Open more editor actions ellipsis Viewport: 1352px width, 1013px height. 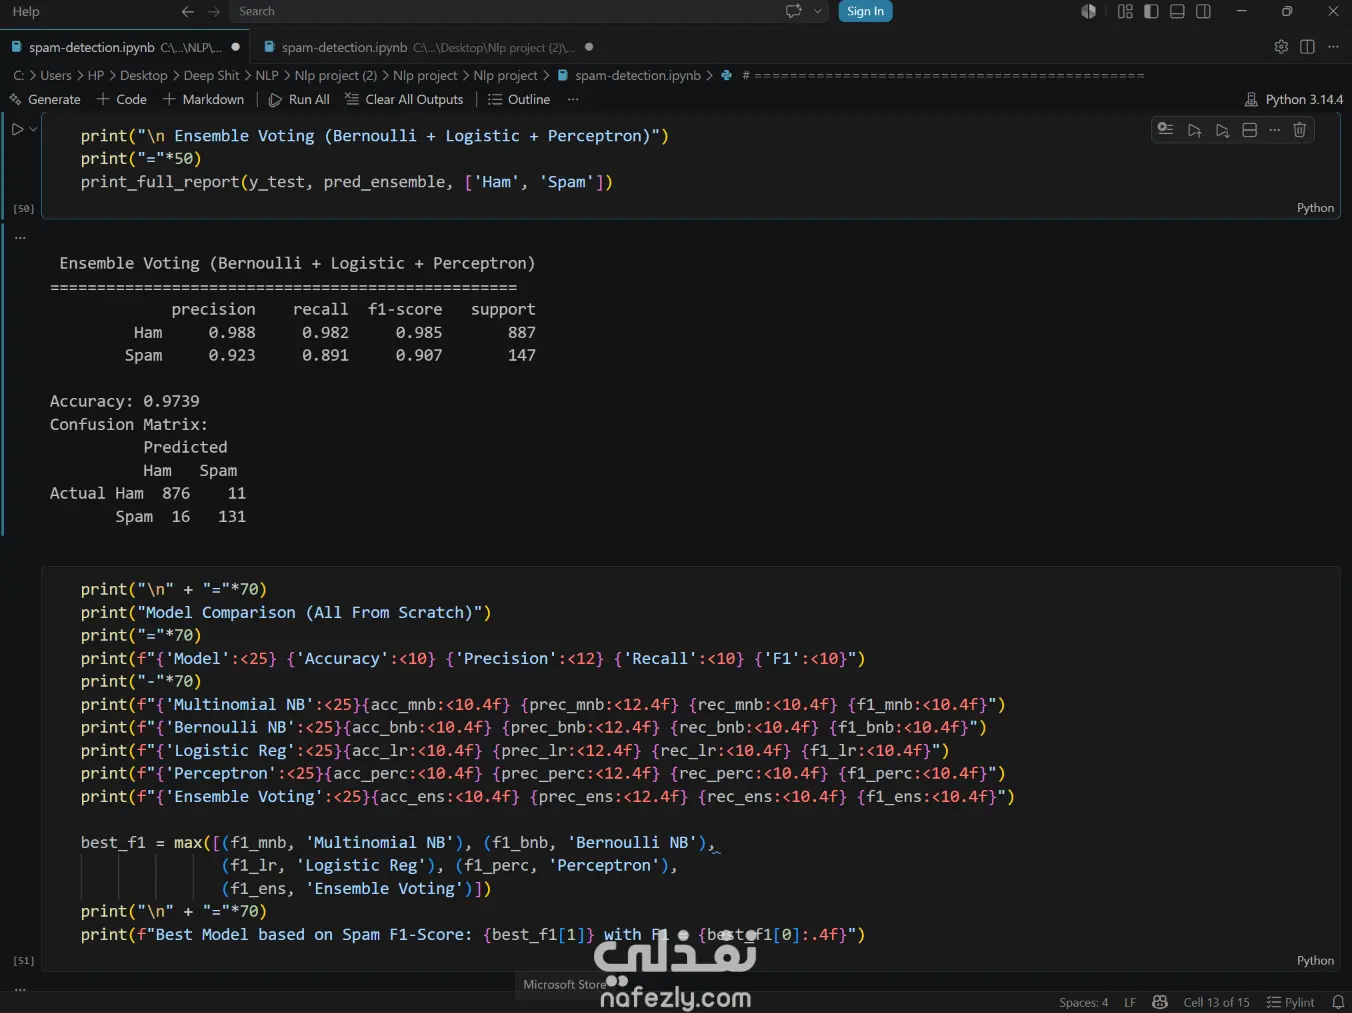(x=1333, y=47)
